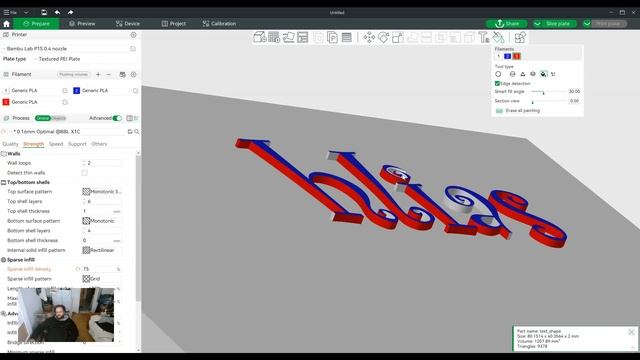Viewport: 640px width, 360px height.
Task: Open the Others settings tab
Action: tap(99, 144)
